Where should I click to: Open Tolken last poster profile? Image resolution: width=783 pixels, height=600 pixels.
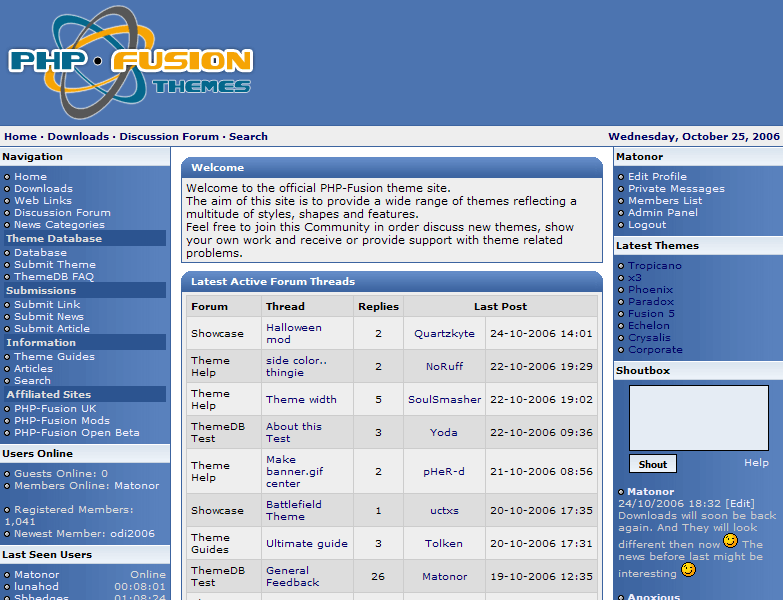click(443, 543)
